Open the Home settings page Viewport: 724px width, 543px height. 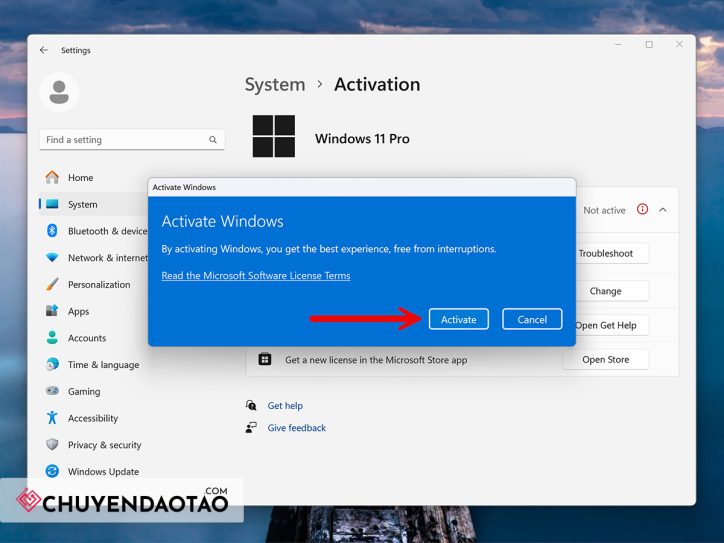80,178
